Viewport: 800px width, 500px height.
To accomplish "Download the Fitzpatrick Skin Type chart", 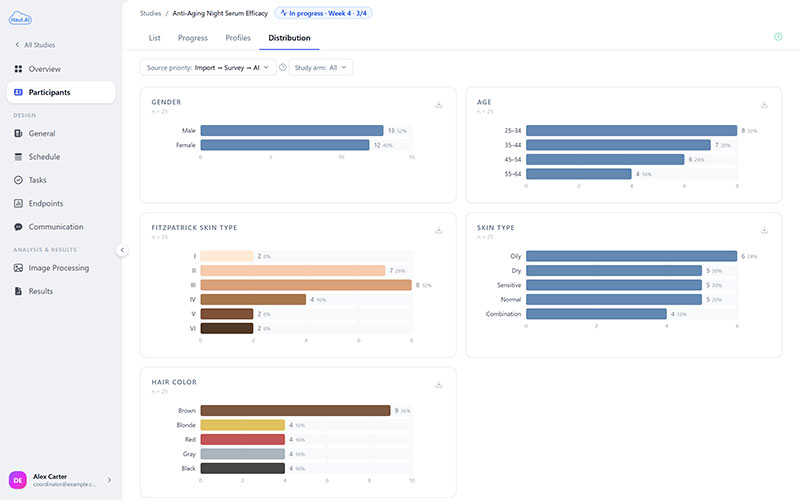I will coord(439,230).
